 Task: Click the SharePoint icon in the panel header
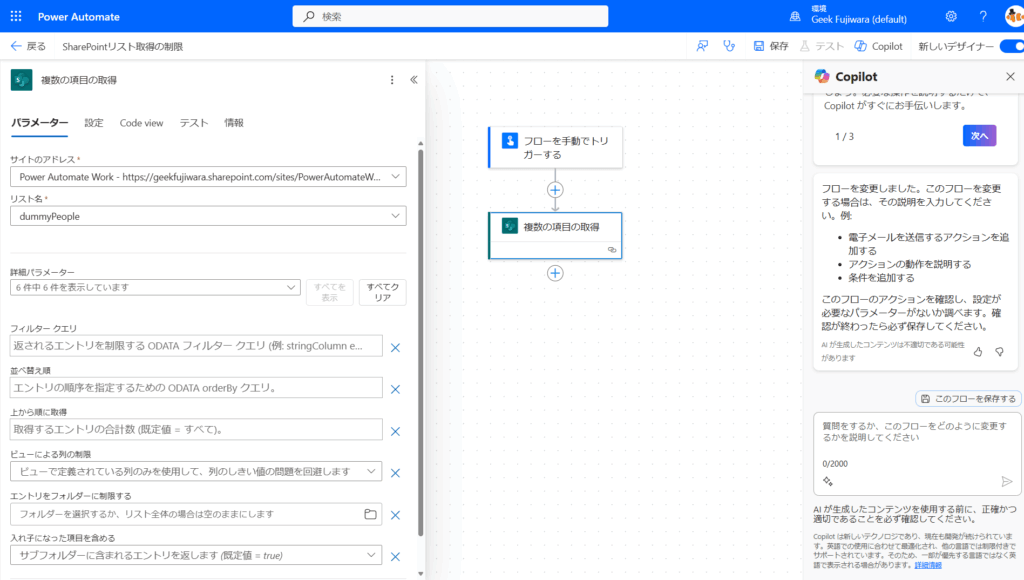point(22,80)
